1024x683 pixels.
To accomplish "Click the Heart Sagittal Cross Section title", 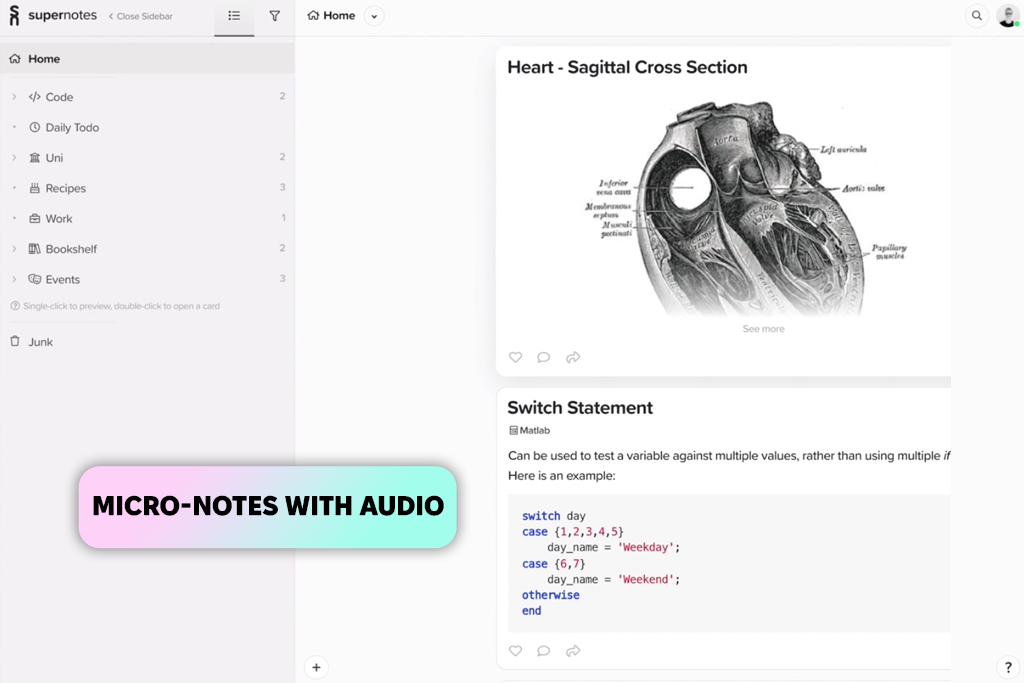I will (x=627, y=67).
